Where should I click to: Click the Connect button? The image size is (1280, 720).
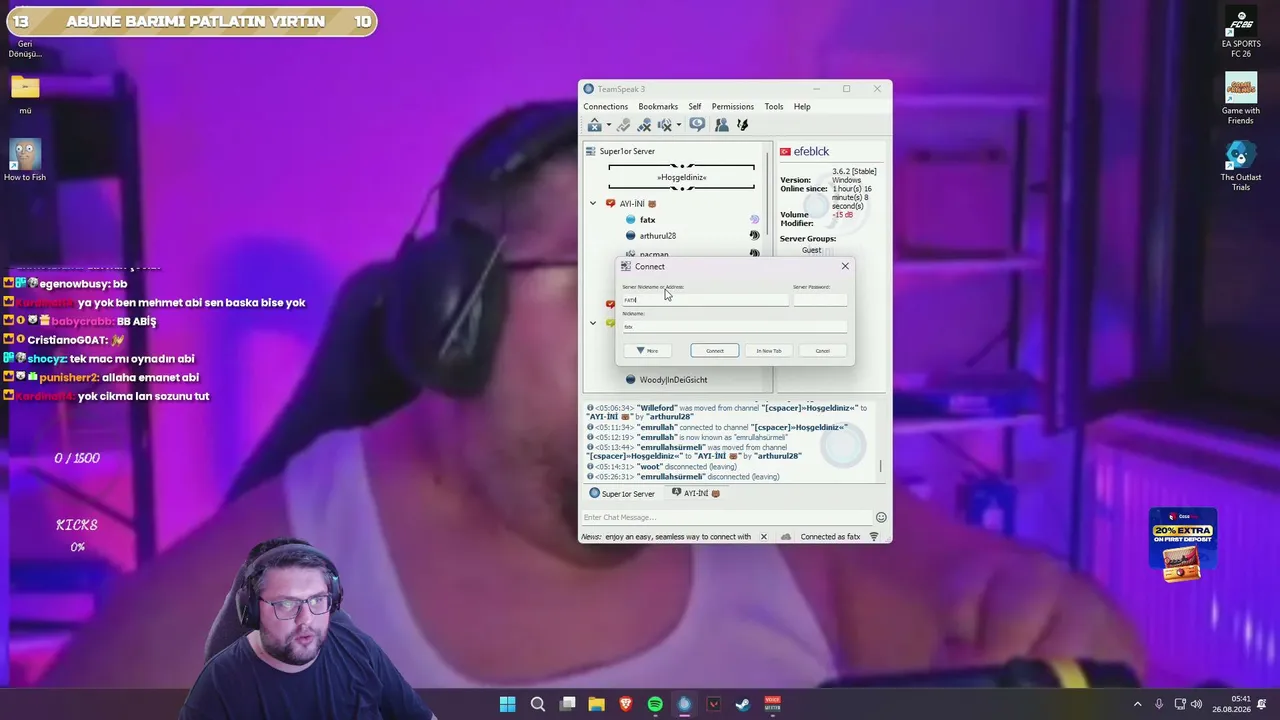[715, 351]
